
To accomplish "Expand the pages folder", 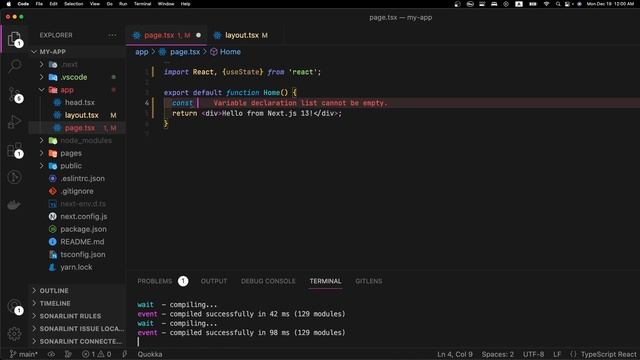I will coord(42,153).
